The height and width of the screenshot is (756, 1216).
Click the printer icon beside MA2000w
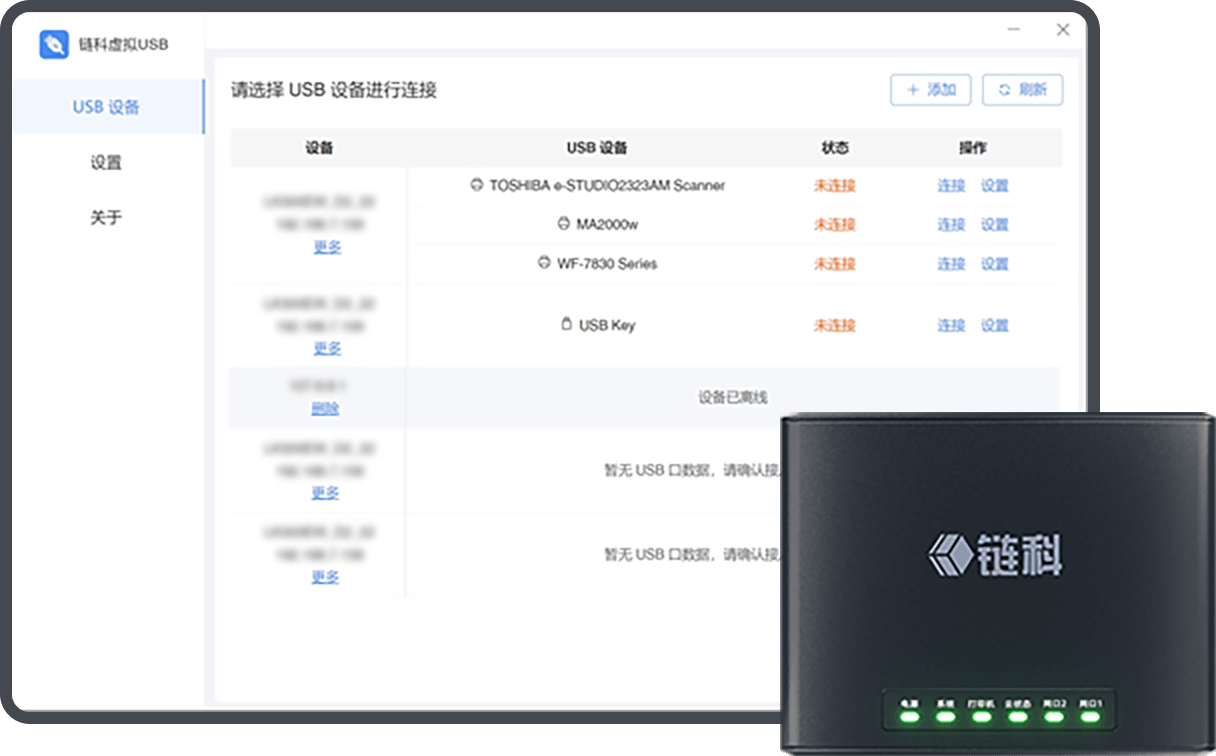click(564, 224)
